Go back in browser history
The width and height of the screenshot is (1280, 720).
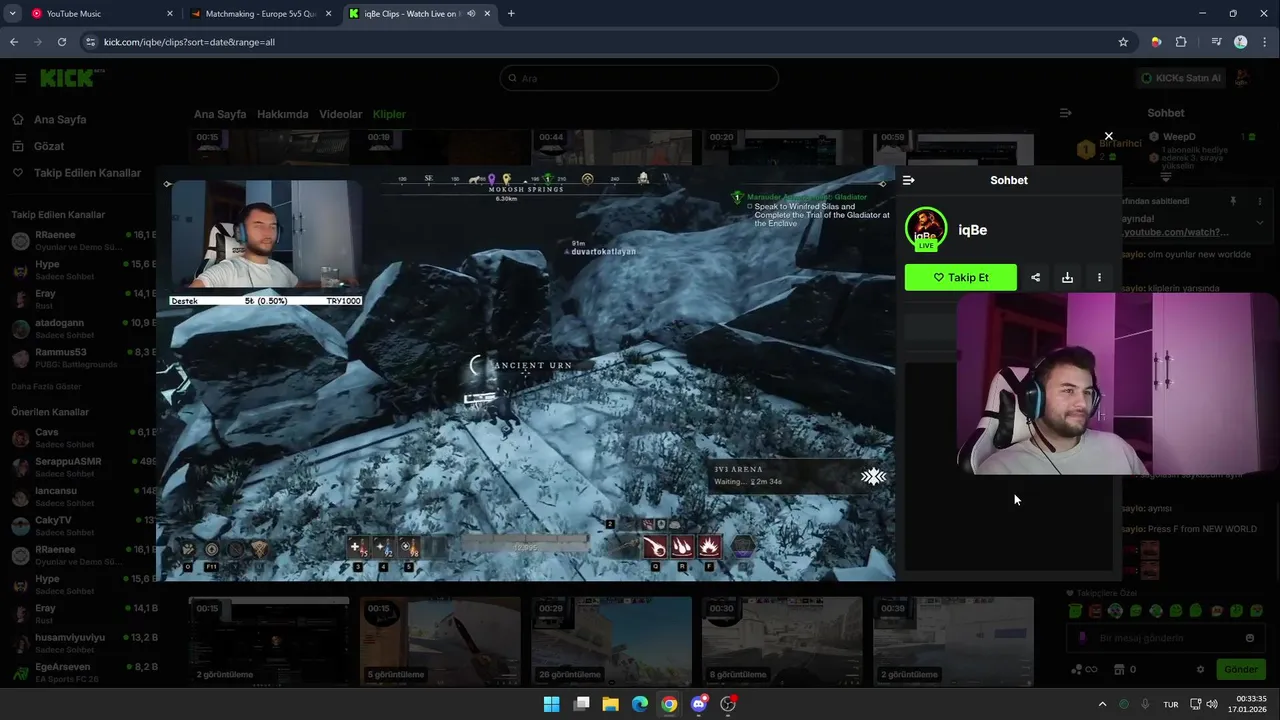pos(14,42)
